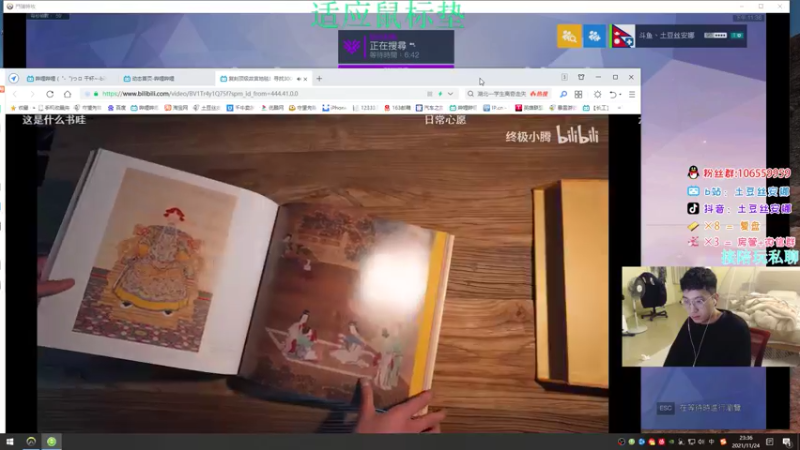This screenshot has height=450, width=800.
Task: Open the Windows notification center icon
Action: [x=786, y=442]
